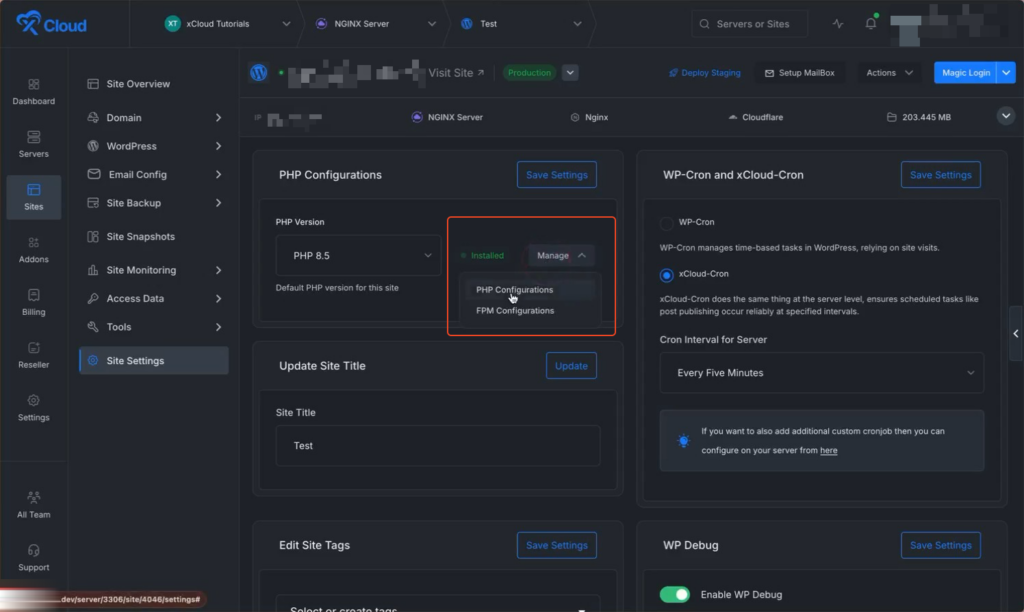1024x612 pixels.
Task: Click the Site Title input field
Action: click(x=437, y=446)
